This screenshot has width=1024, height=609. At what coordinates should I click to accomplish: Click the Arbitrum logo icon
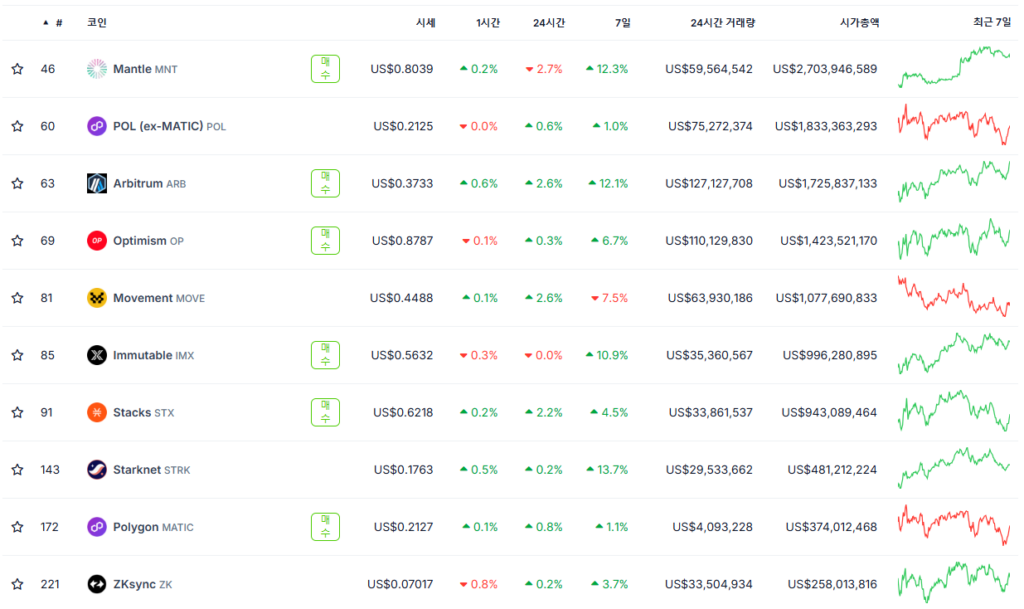pyautogui.click(x=97, y=184)
